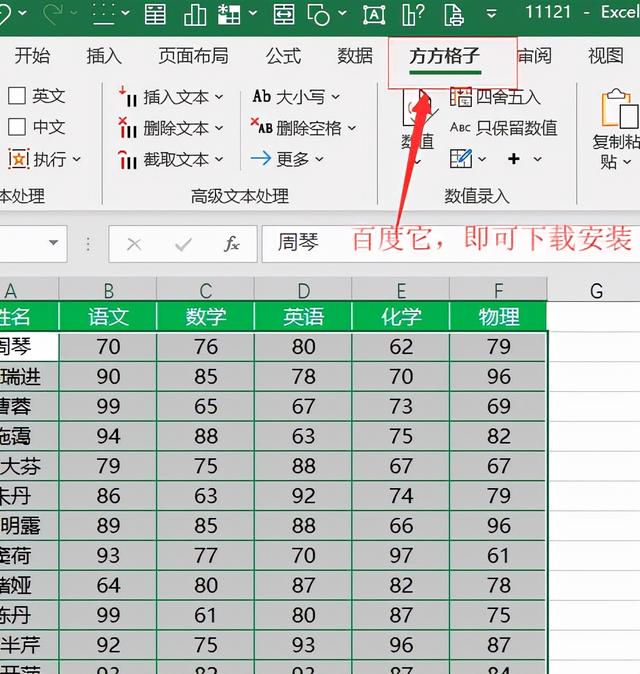Click the 执行 button with star icon
Screen dimensions: 640x674
pos(45,159)
